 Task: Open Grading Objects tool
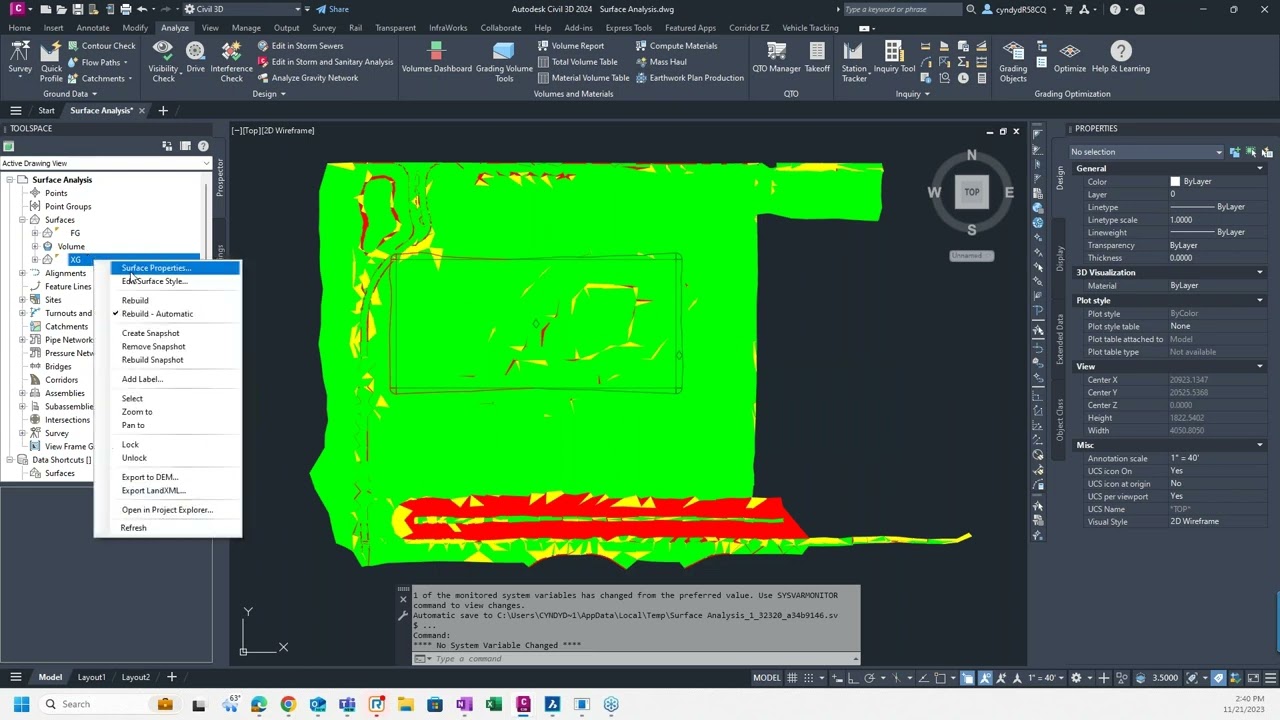(1013, 61)
